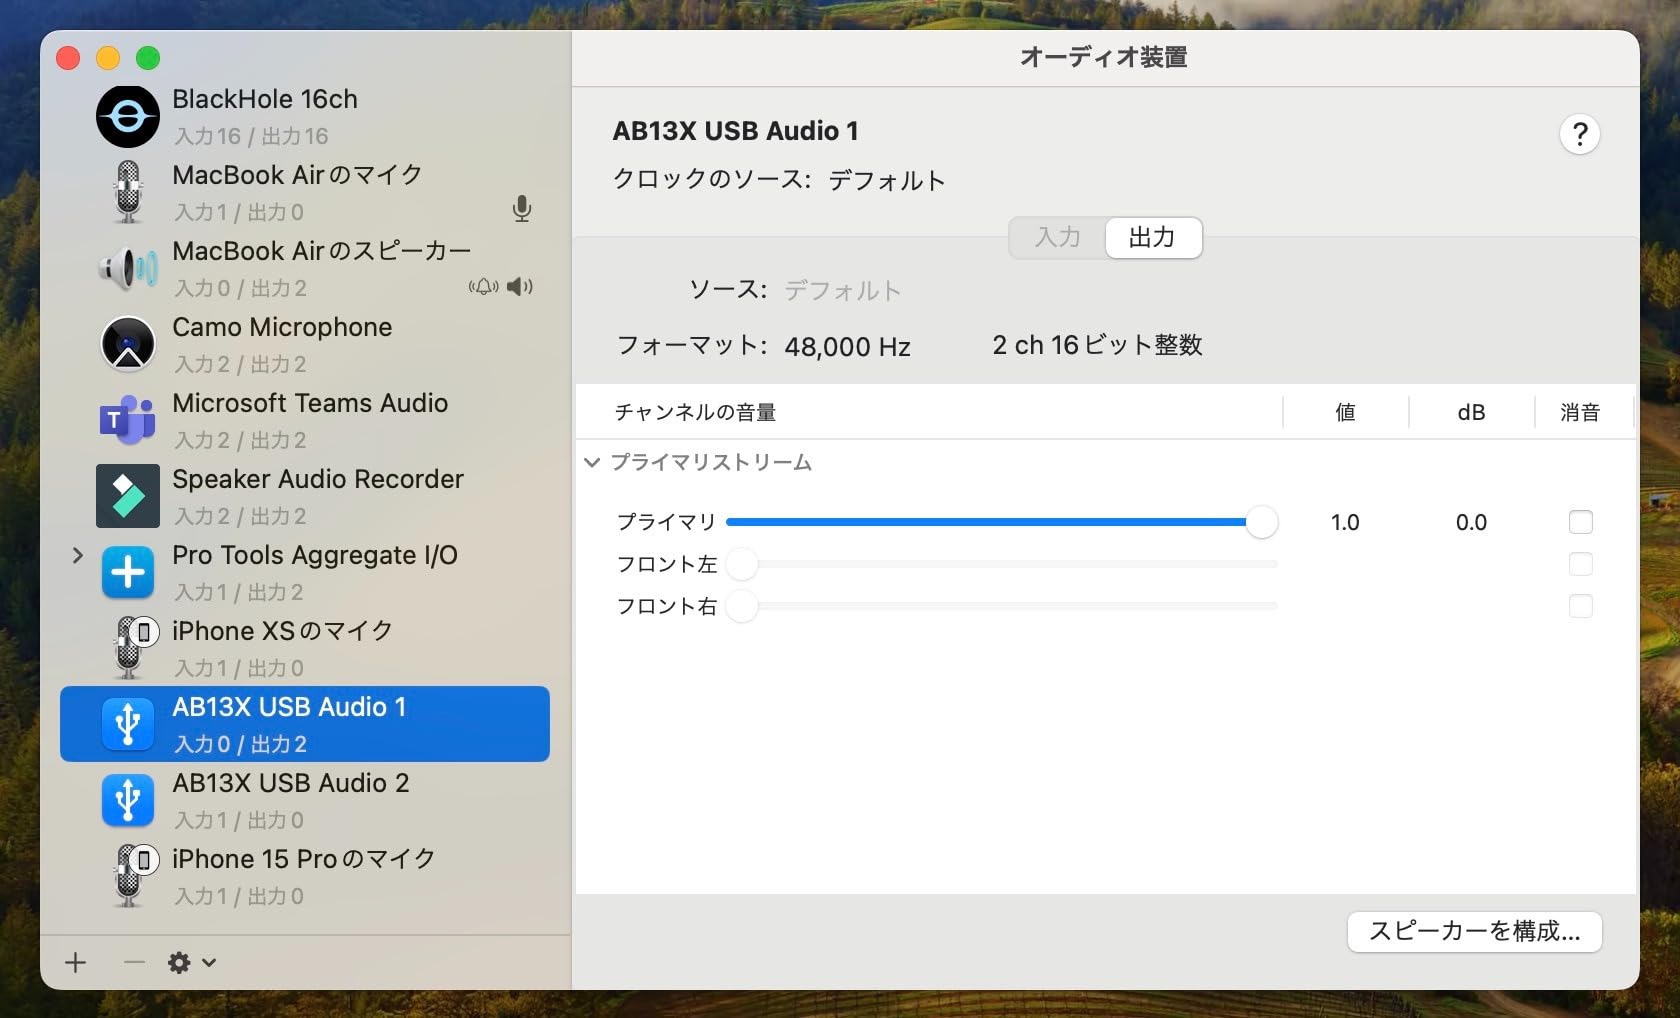1680x1018 pixels.
Task: Click the help question mark icon
Action: 1579,134
